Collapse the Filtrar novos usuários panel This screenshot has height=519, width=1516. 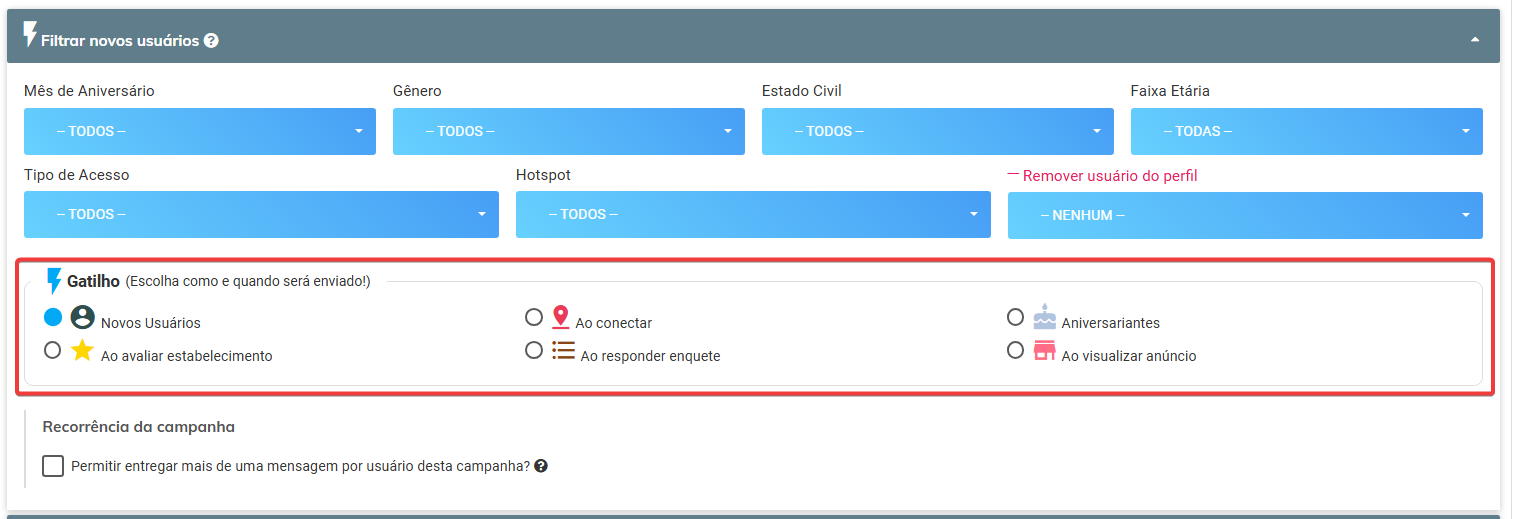tap(1474, 39)
